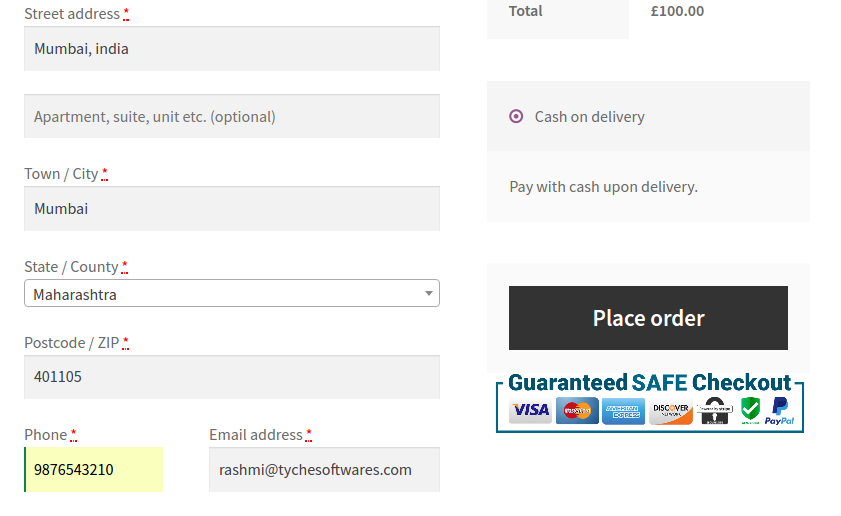The height and width of the screenshot is (516, 841).
Task: Click the Street address label
Action: click(x=72, y=14)
